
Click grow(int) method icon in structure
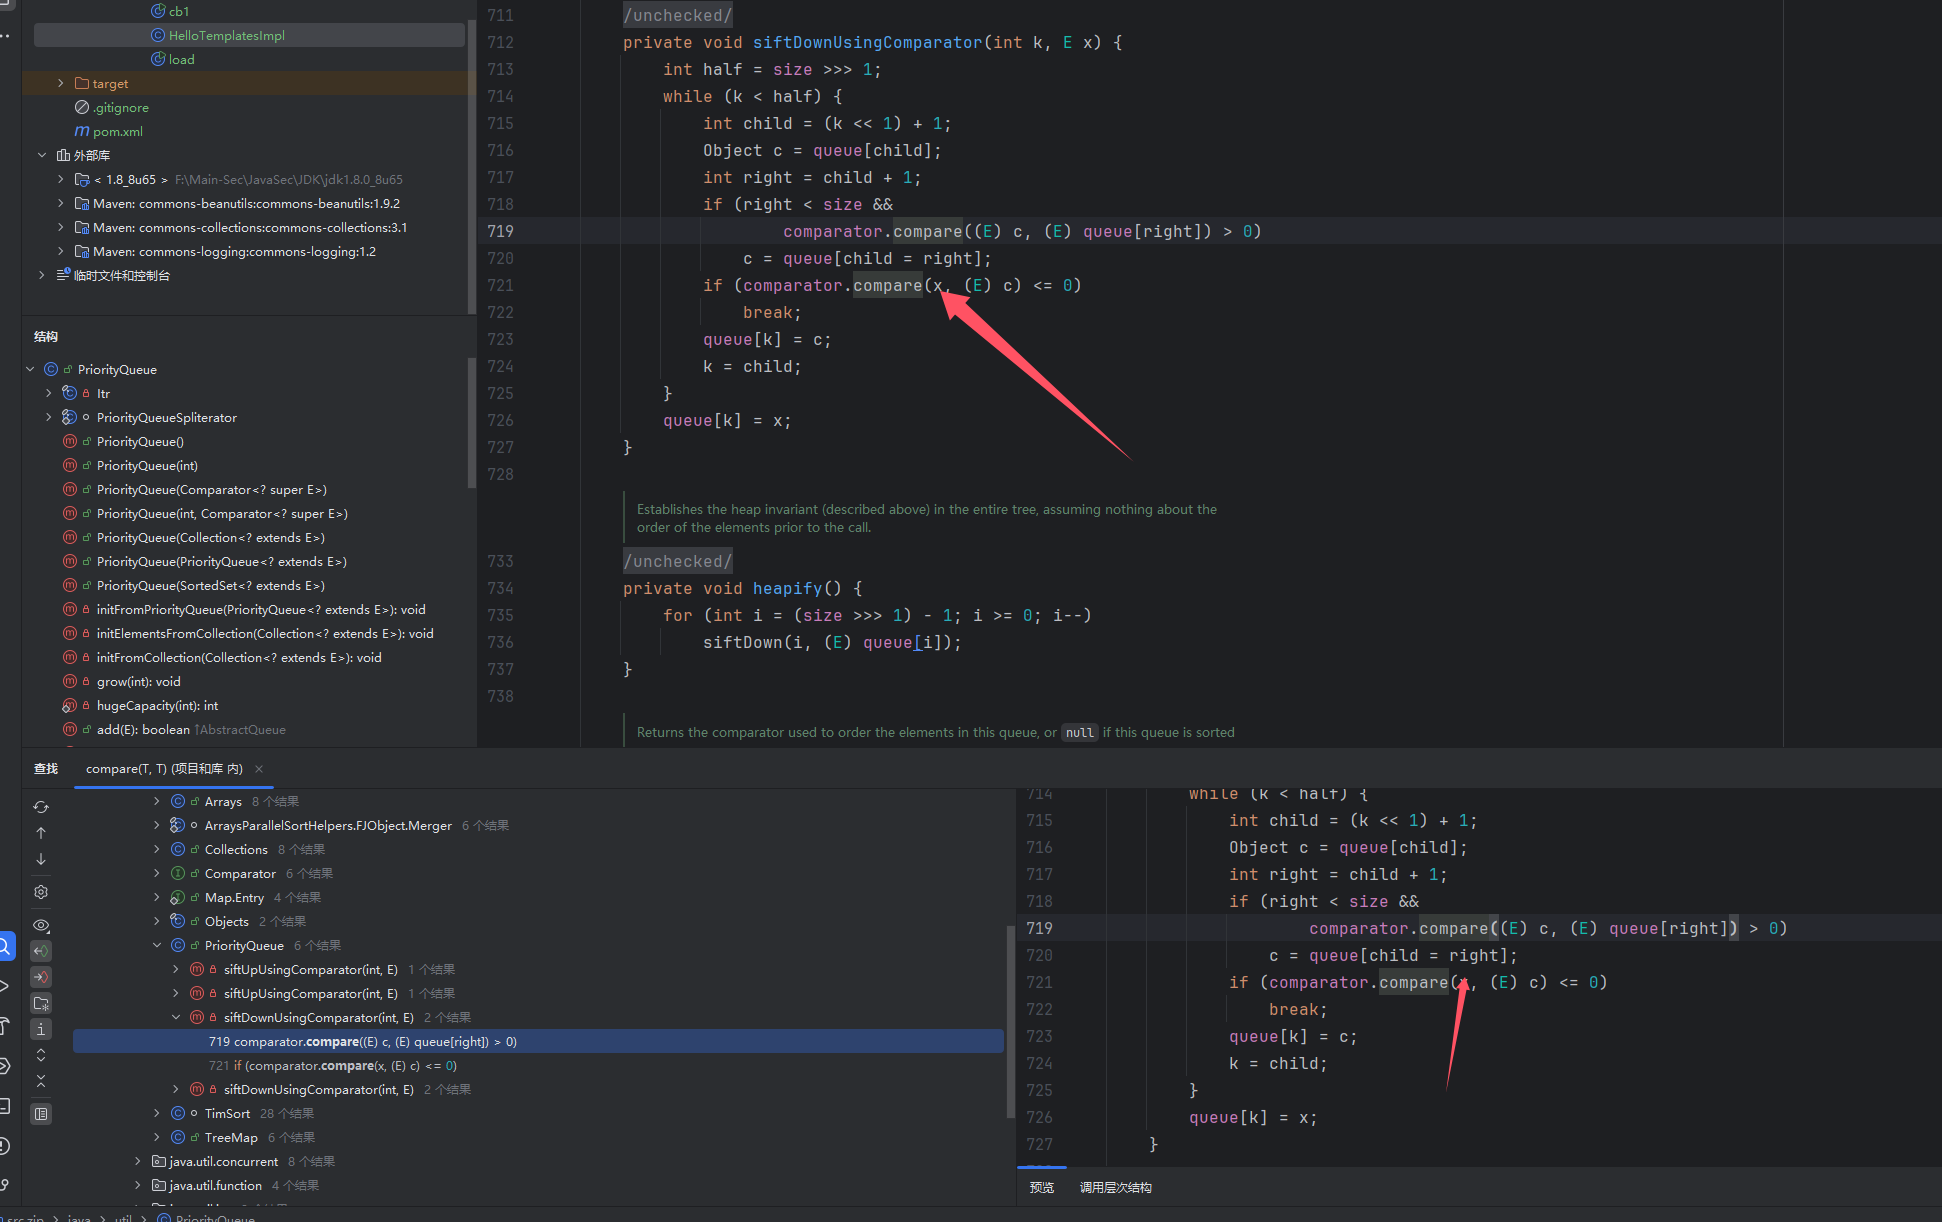[x=70, y=681]
